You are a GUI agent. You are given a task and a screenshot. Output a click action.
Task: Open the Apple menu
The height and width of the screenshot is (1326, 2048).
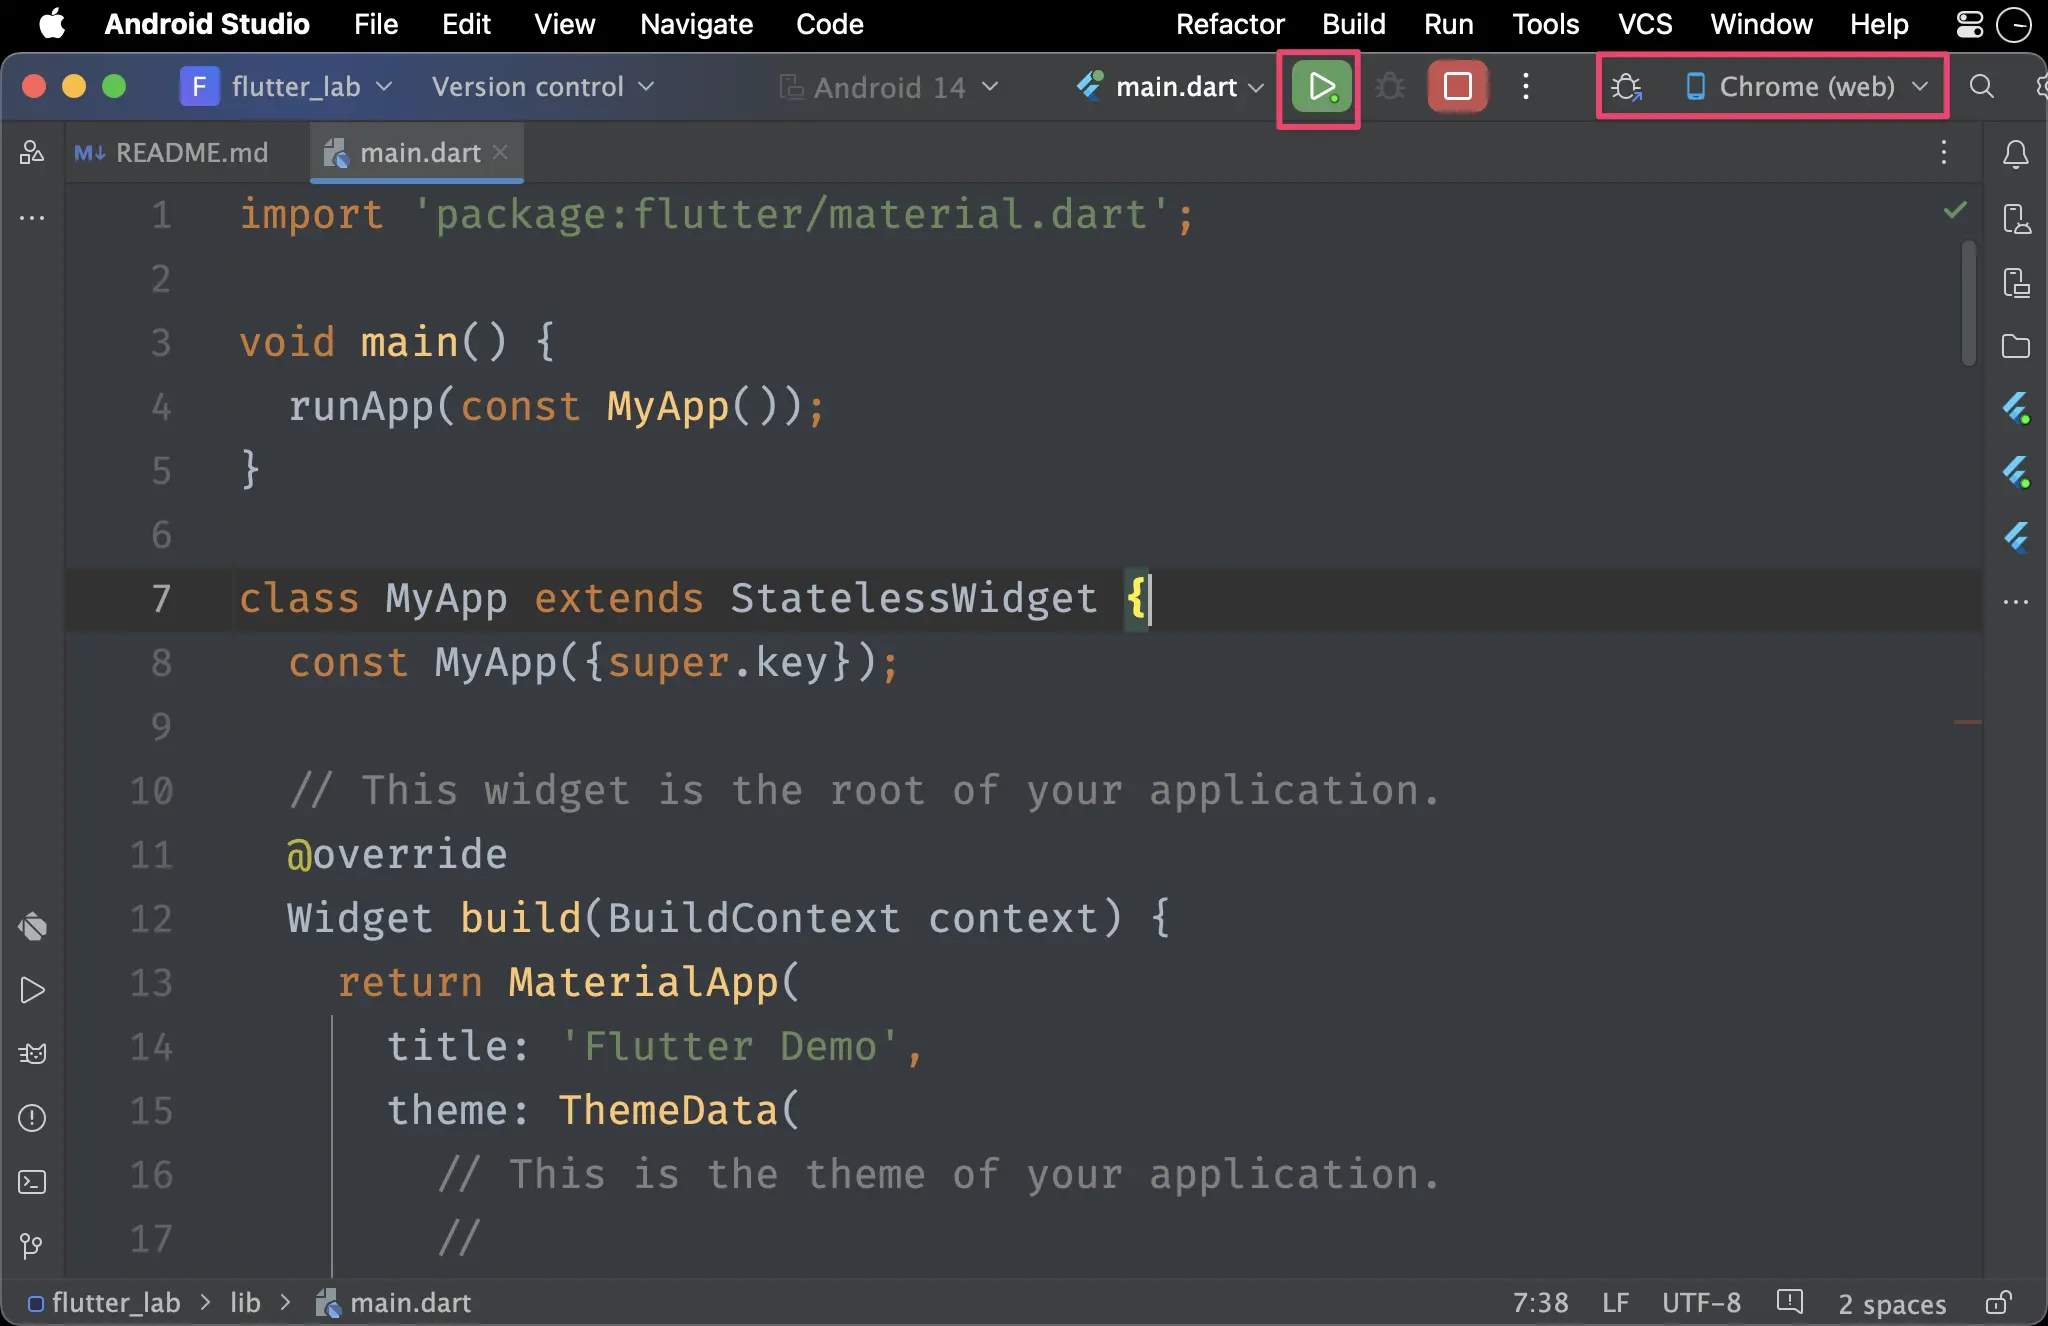52,24
